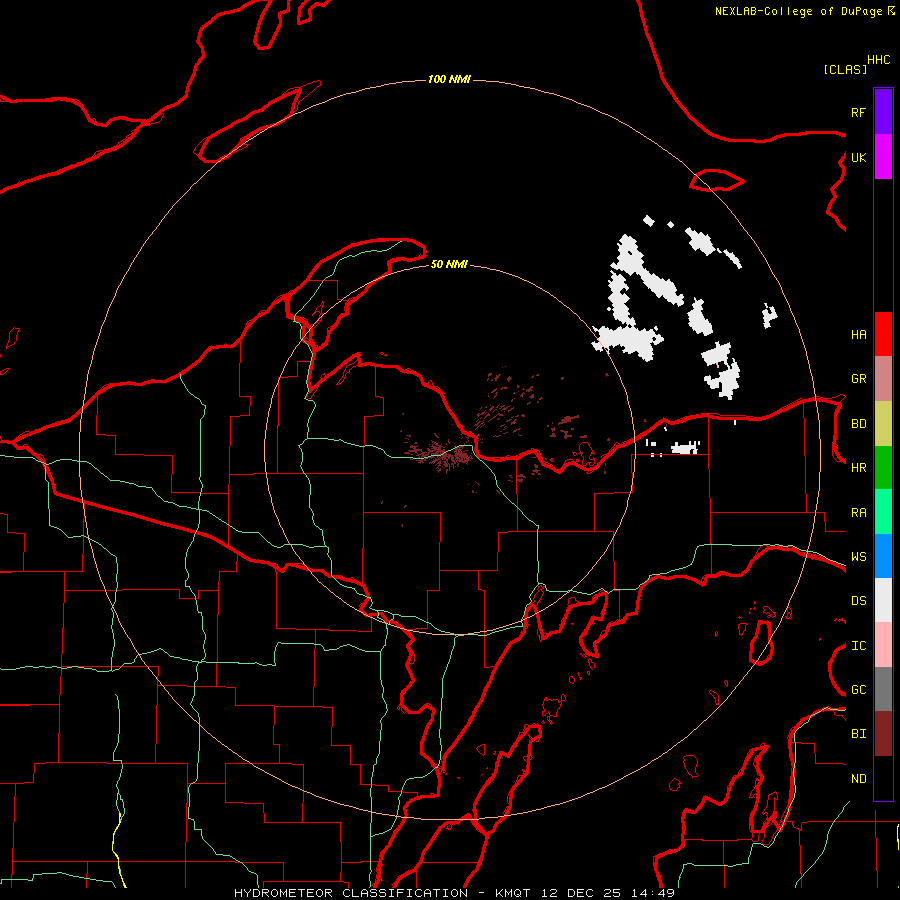
Task: Click the HA red legend swatch
Action: (883, 334)
